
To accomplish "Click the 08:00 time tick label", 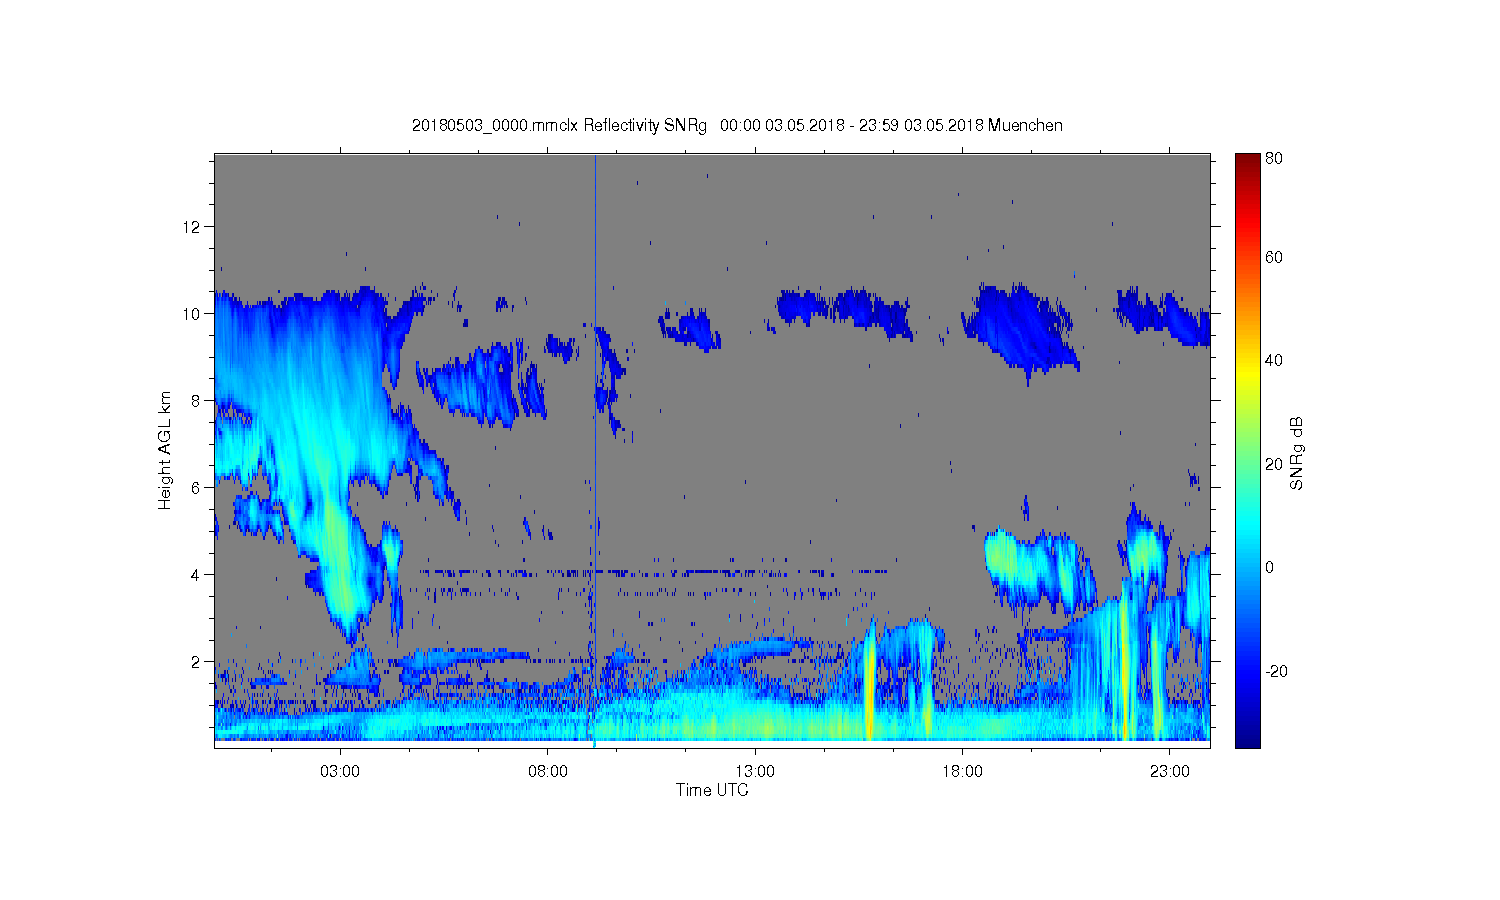I will point(548,772).
